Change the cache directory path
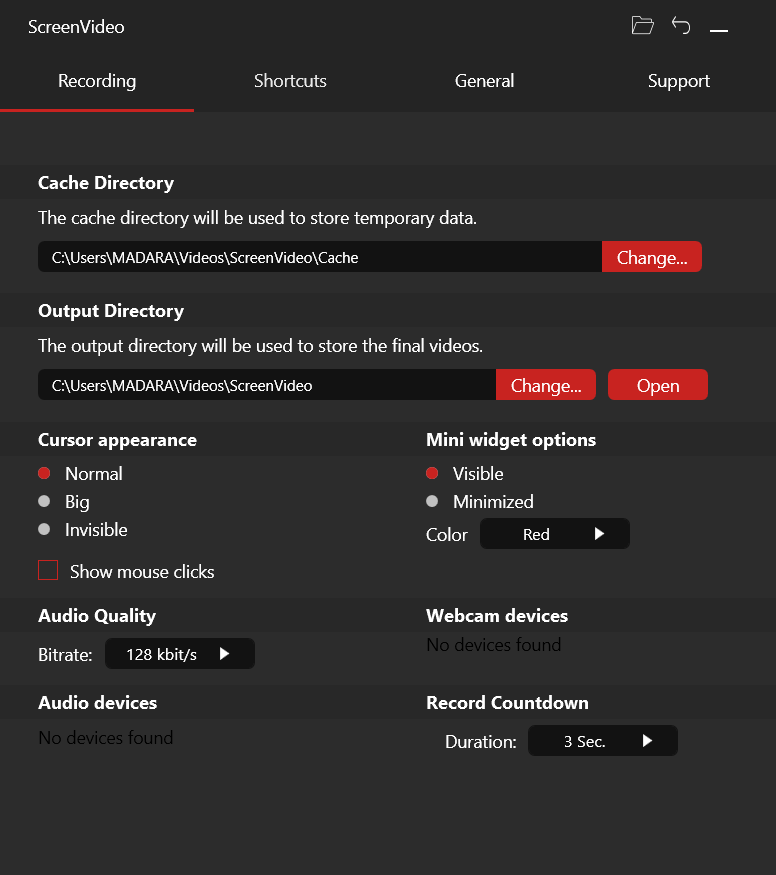The width and height of the screenshot is (776, 875). point(652,257)
